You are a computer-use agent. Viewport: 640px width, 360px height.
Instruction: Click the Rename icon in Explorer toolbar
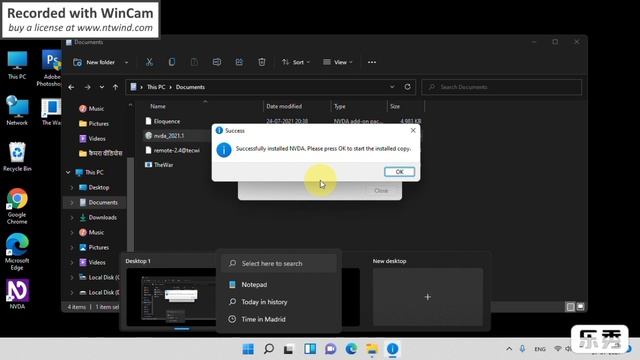217,62
